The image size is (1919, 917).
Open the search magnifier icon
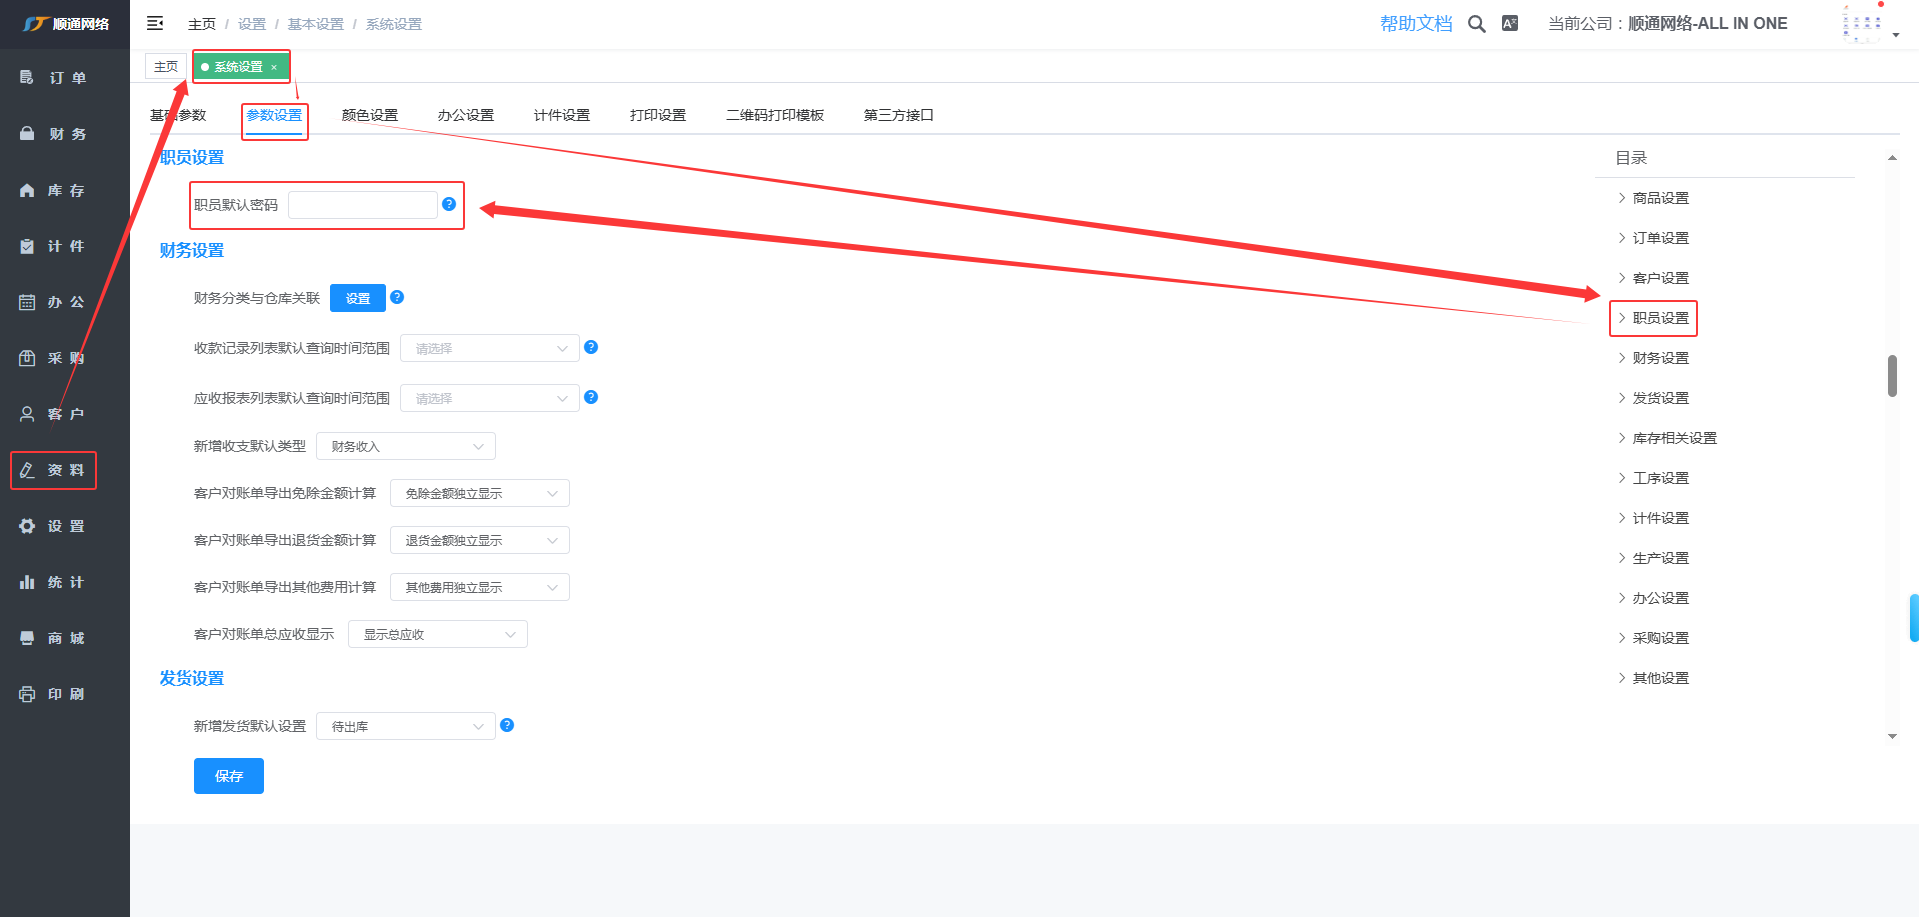click(x=1476, y=24)
